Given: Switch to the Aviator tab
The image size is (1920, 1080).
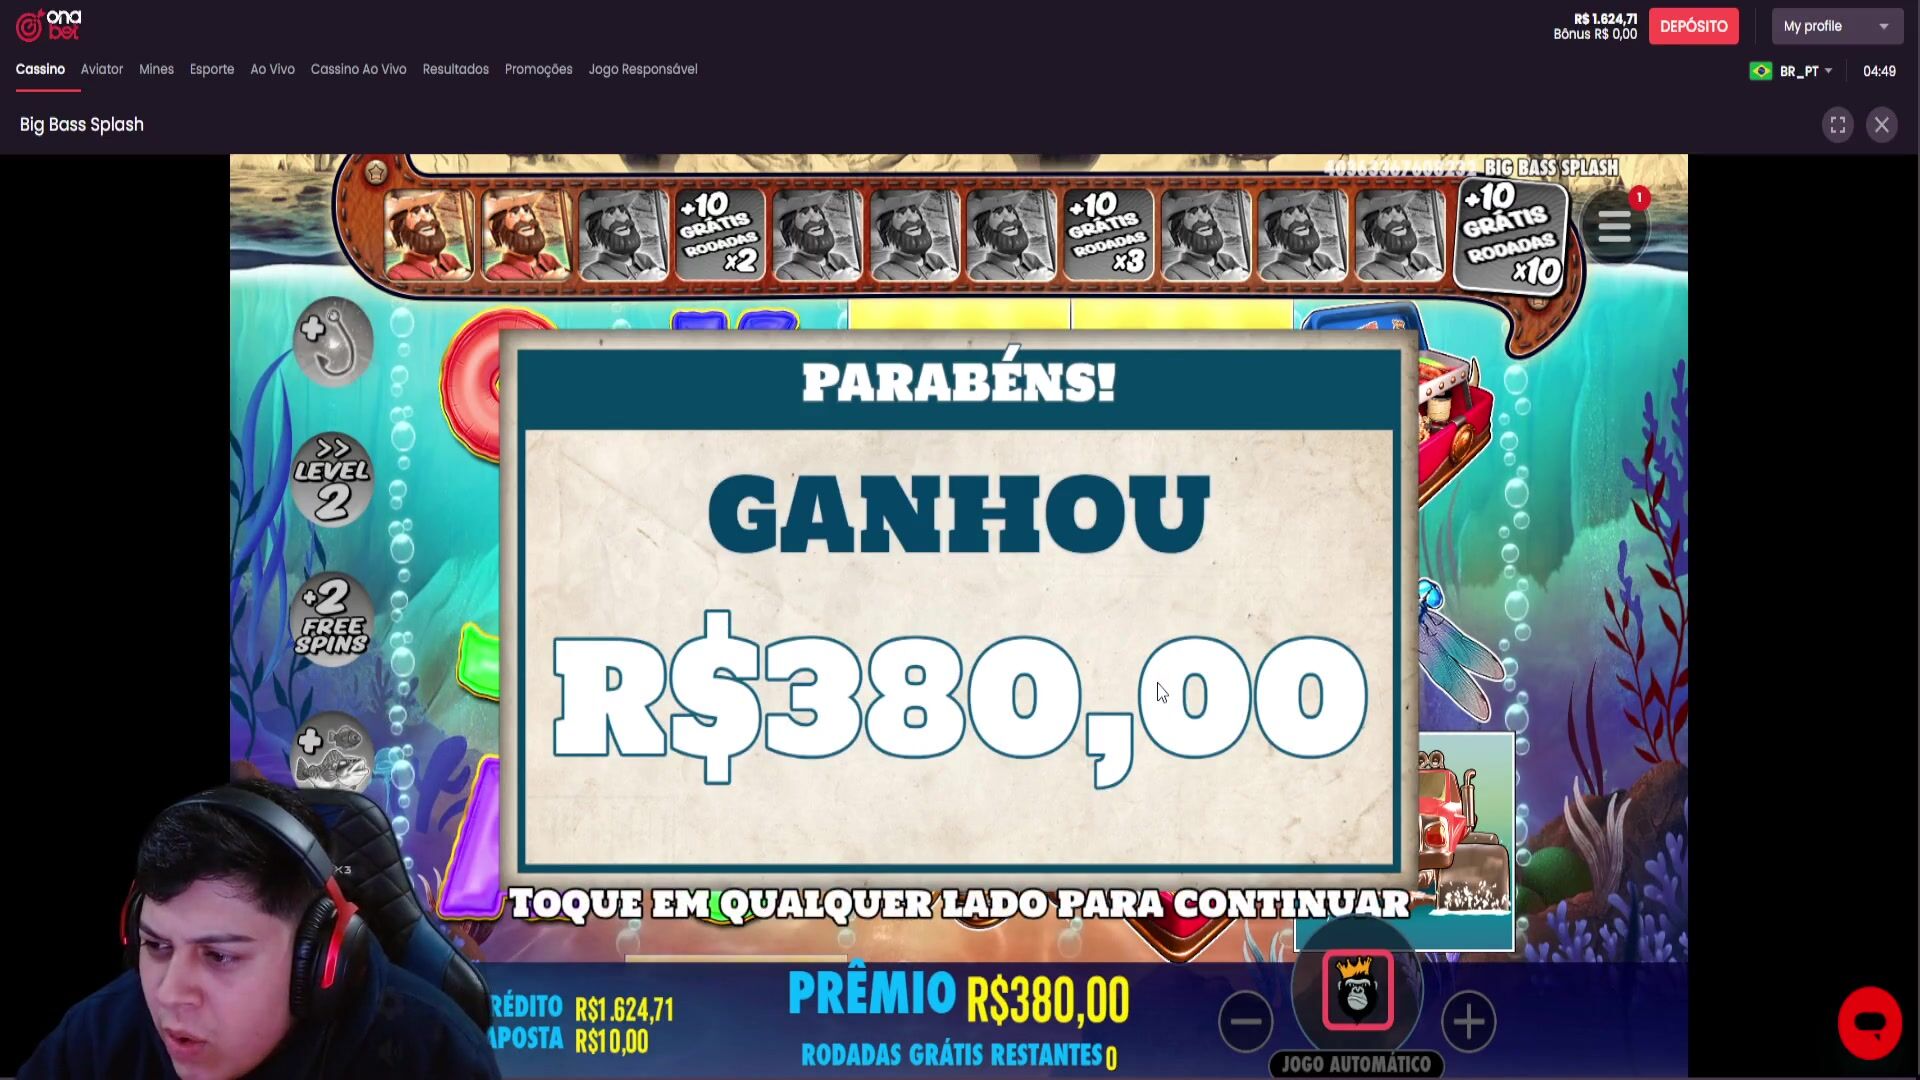Looking at the screenshot, I should [102, 69].
